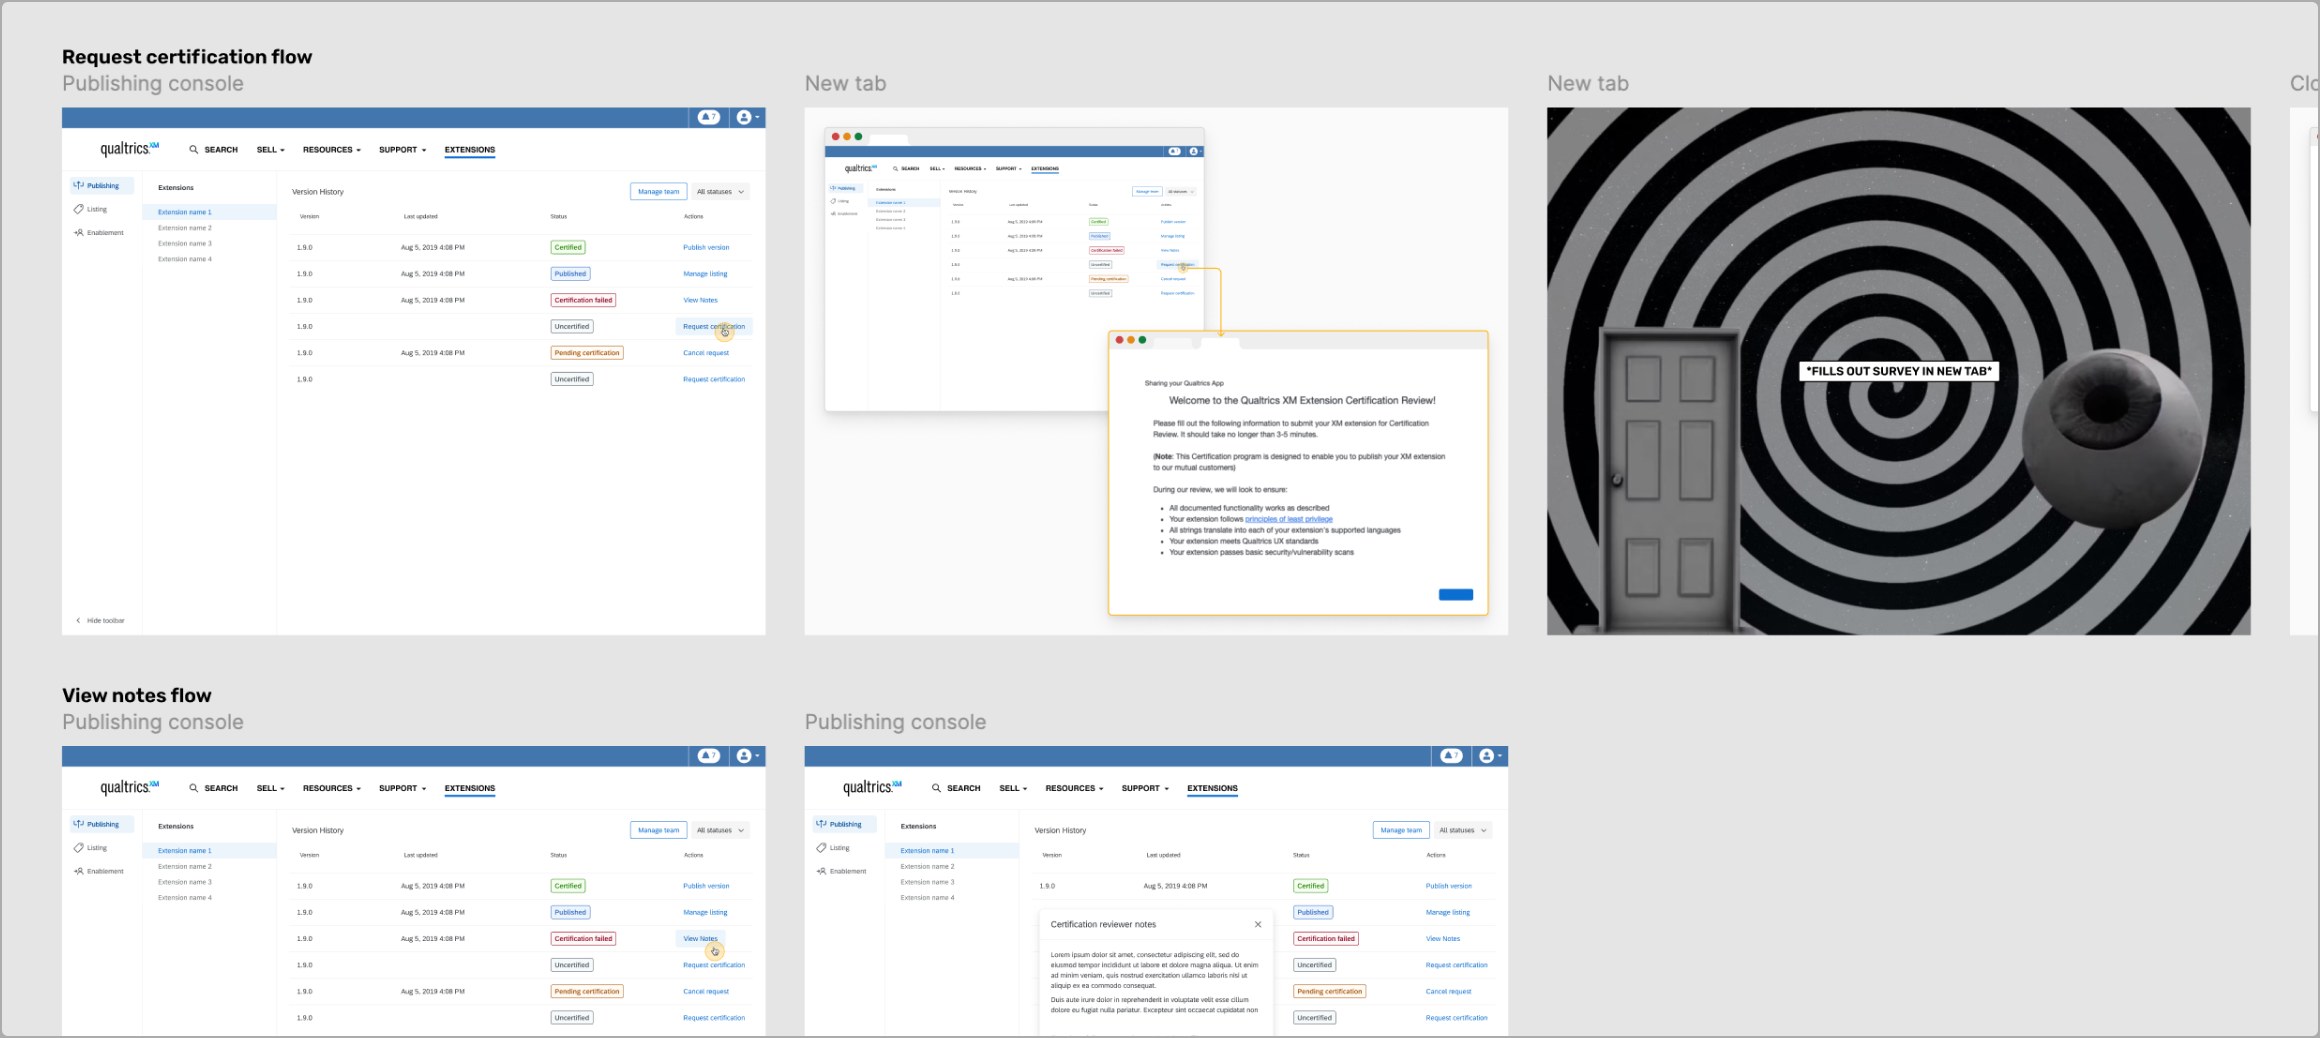
Task: Click the Pending certification badge in the view notes flow frame
Action: (587, 992)
